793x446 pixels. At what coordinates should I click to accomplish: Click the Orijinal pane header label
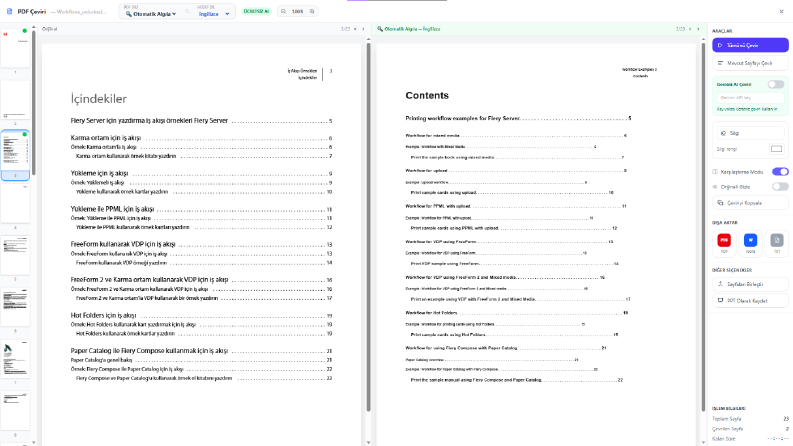(50, 29)
